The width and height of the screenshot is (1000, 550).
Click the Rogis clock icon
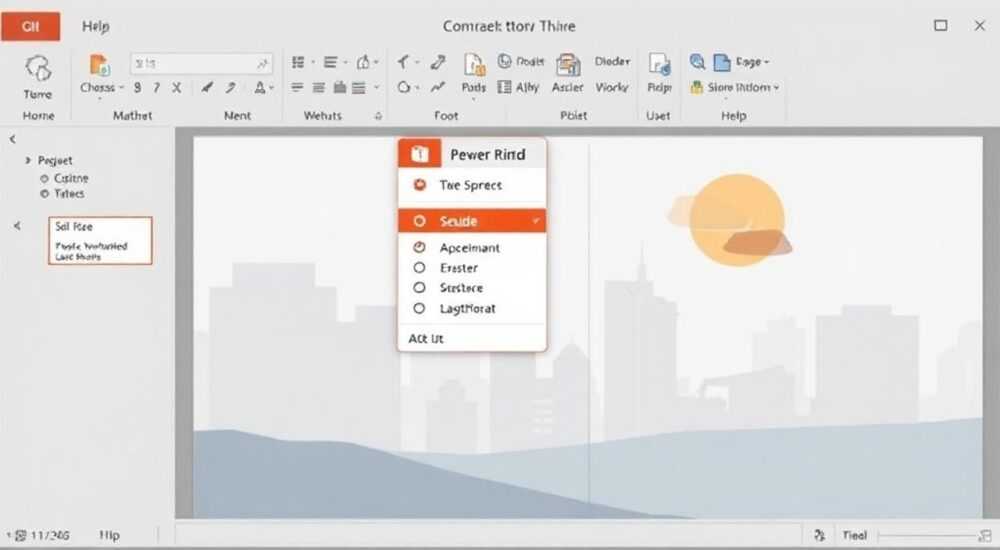504,61
